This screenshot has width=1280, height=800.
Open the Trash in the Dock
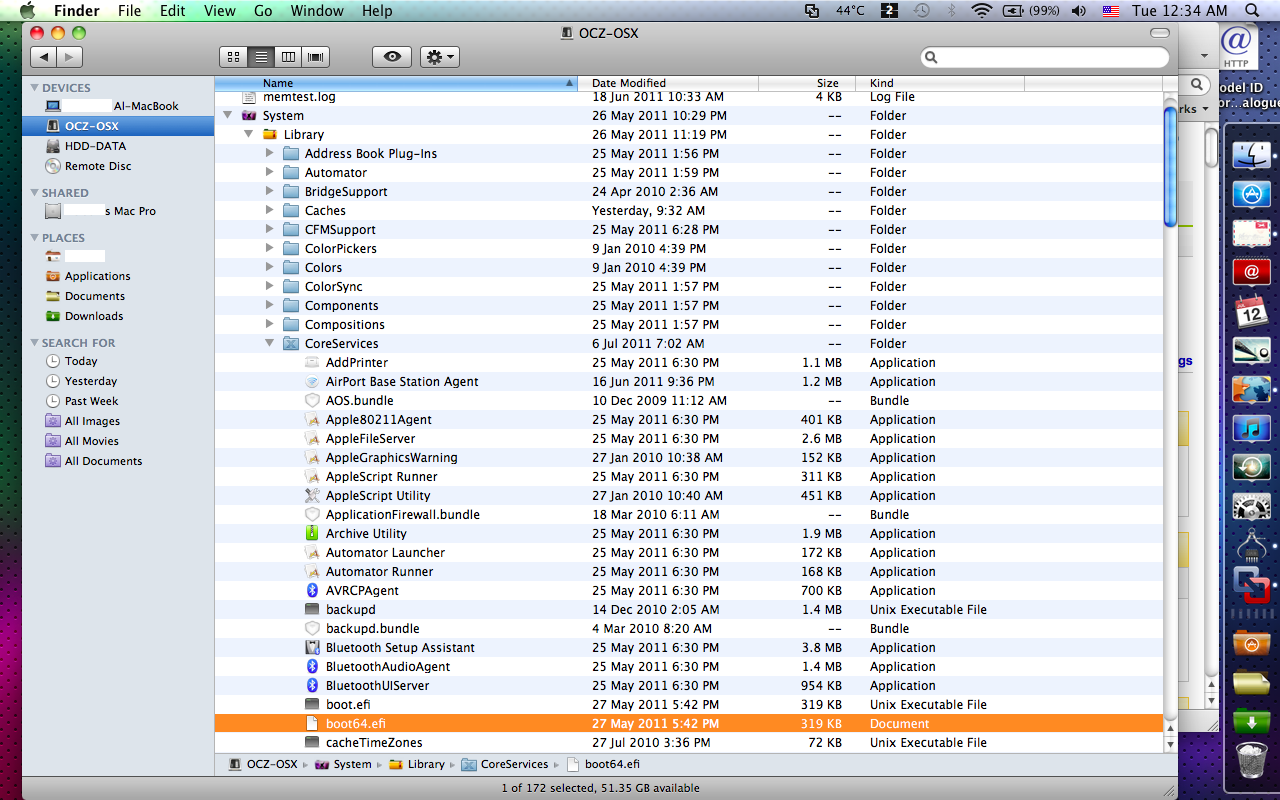[x=1251, y=759]
